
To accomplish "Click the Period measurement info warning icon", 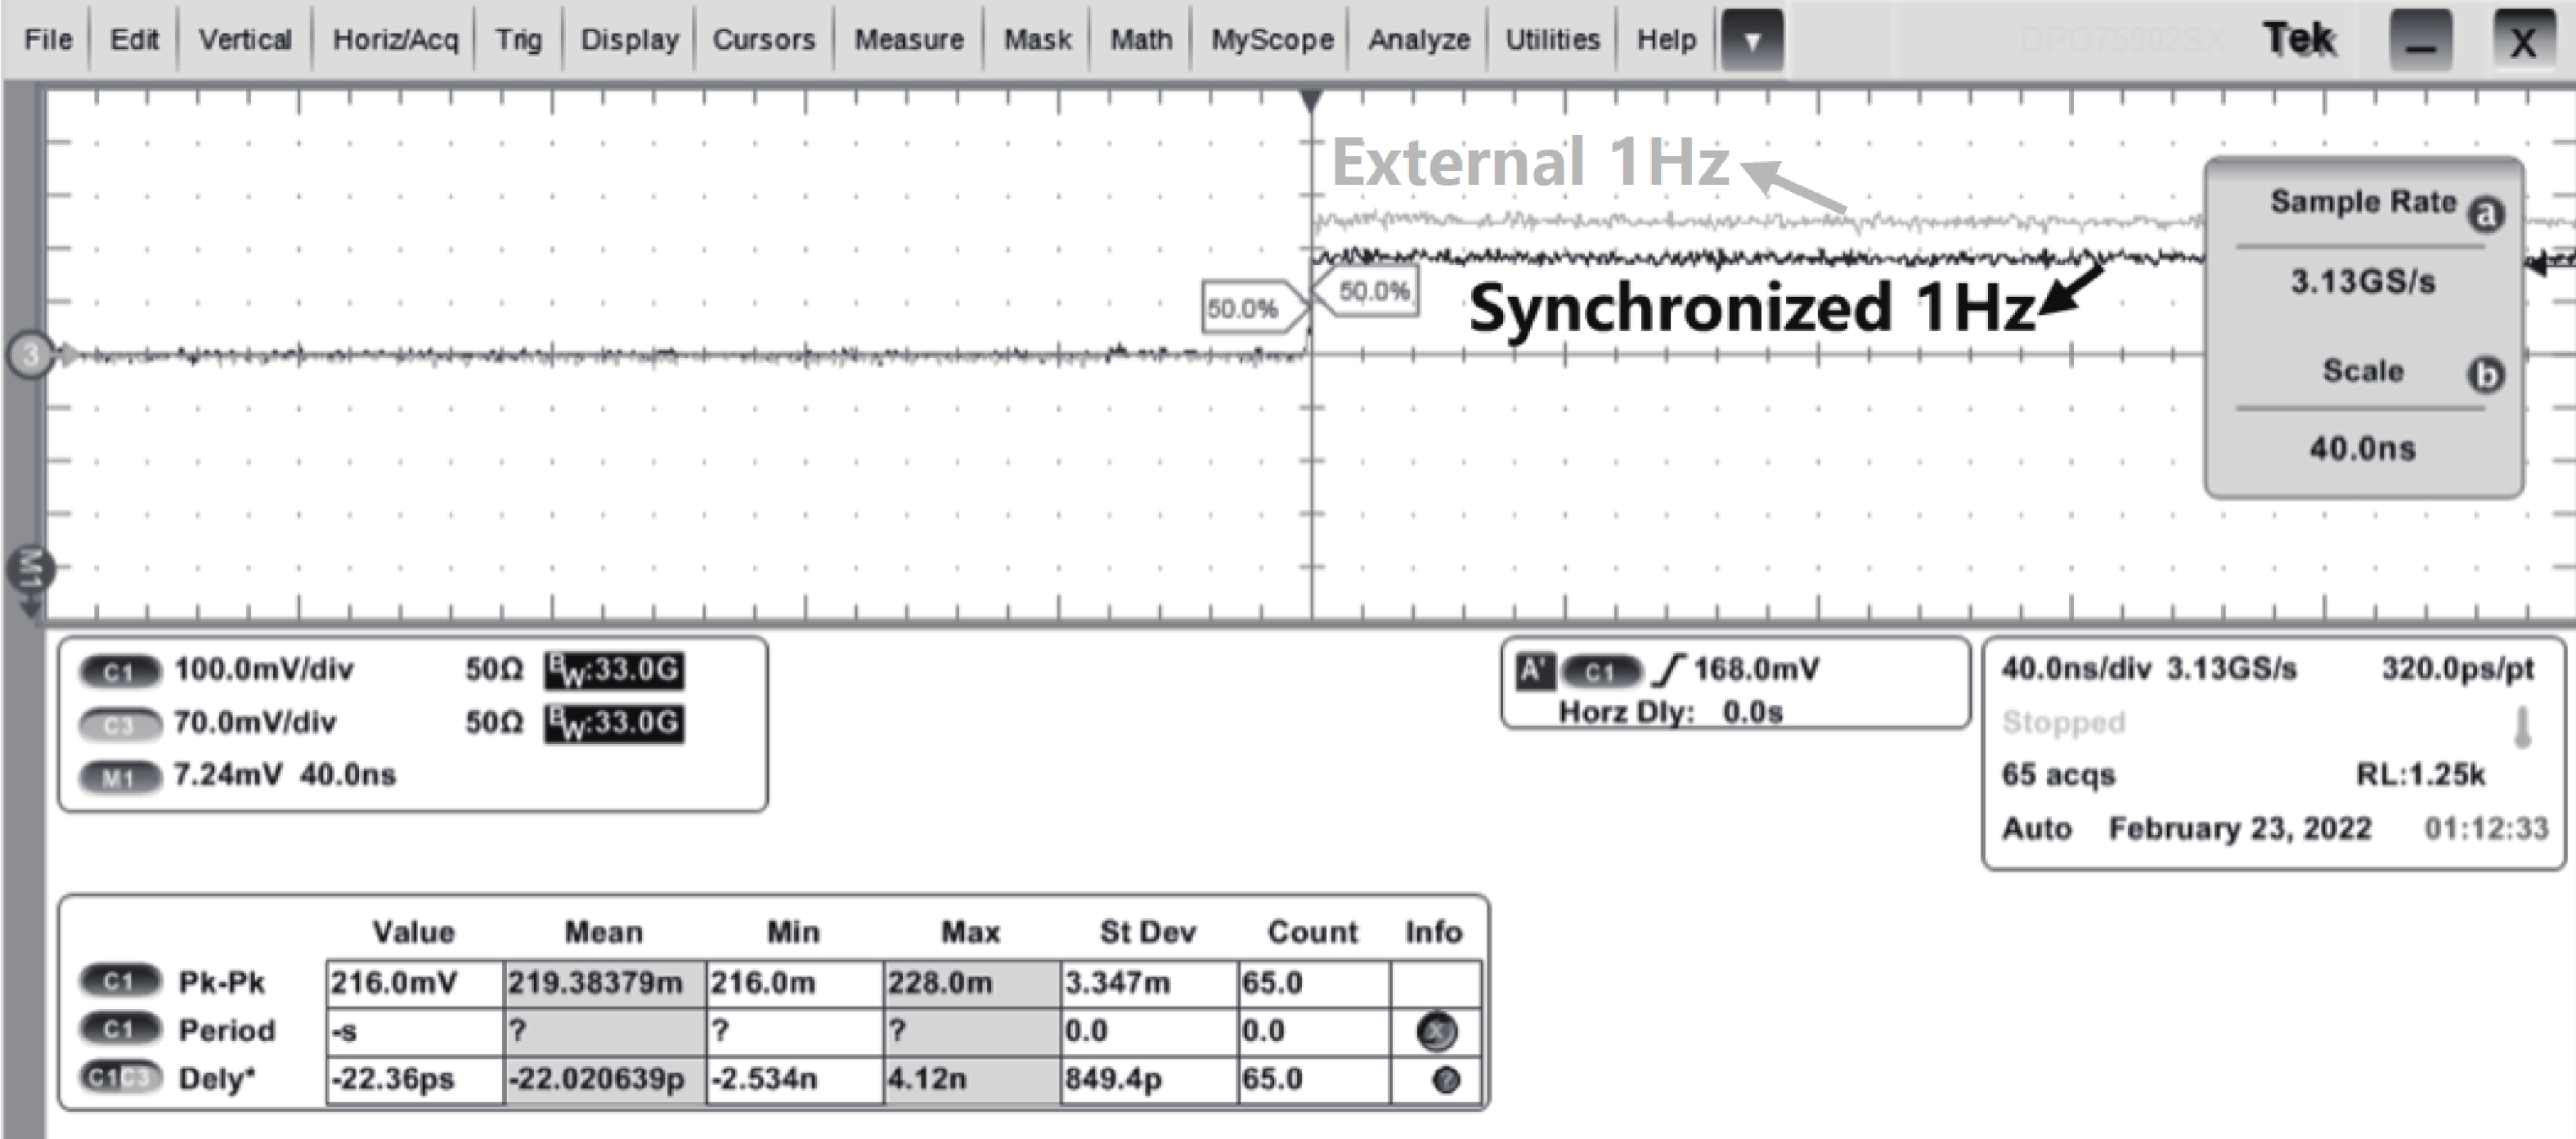I will tap(1436, 1031).
